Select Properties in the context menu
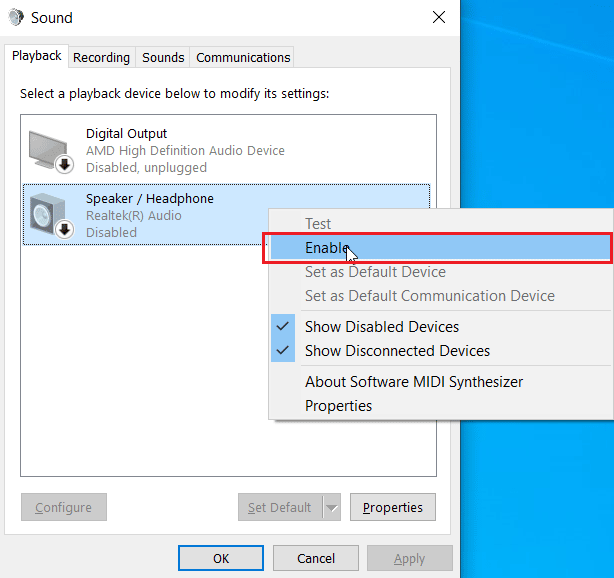The height and width of the screenshot is (578, 614). click(x=441, y=406)
